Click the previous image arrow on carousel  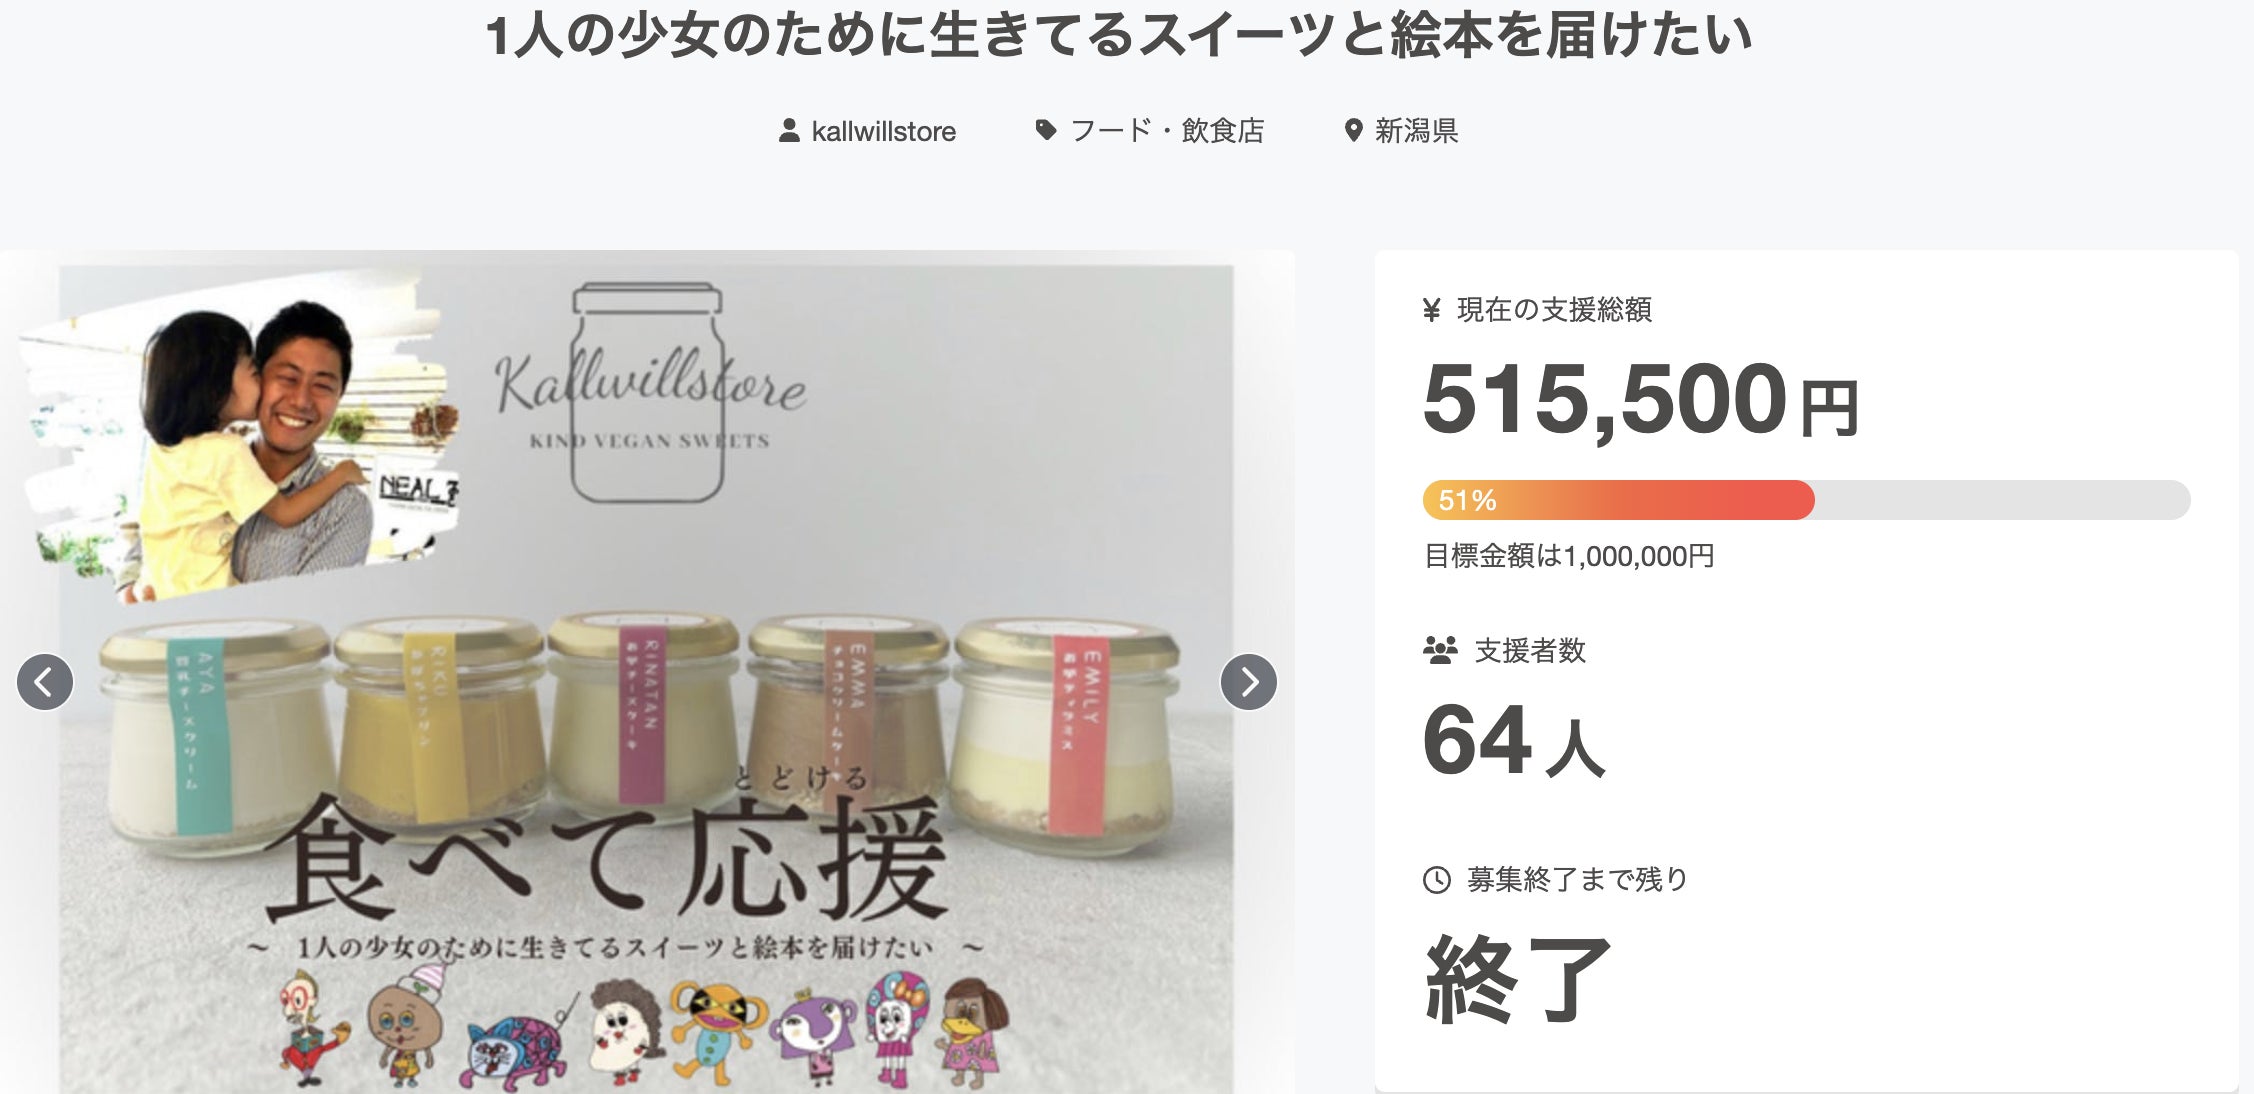(45, 682)
